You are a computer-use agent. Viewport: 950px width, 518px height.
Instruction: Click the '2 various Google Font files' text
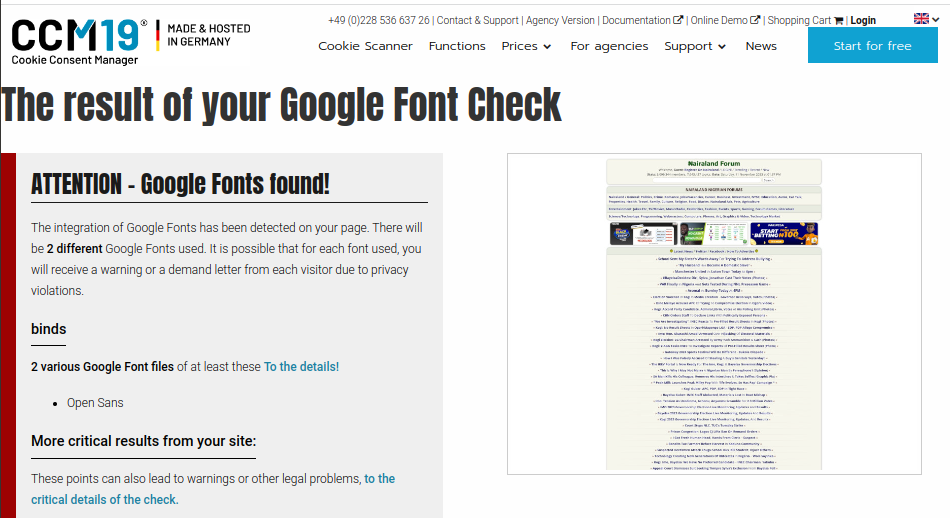102,367
